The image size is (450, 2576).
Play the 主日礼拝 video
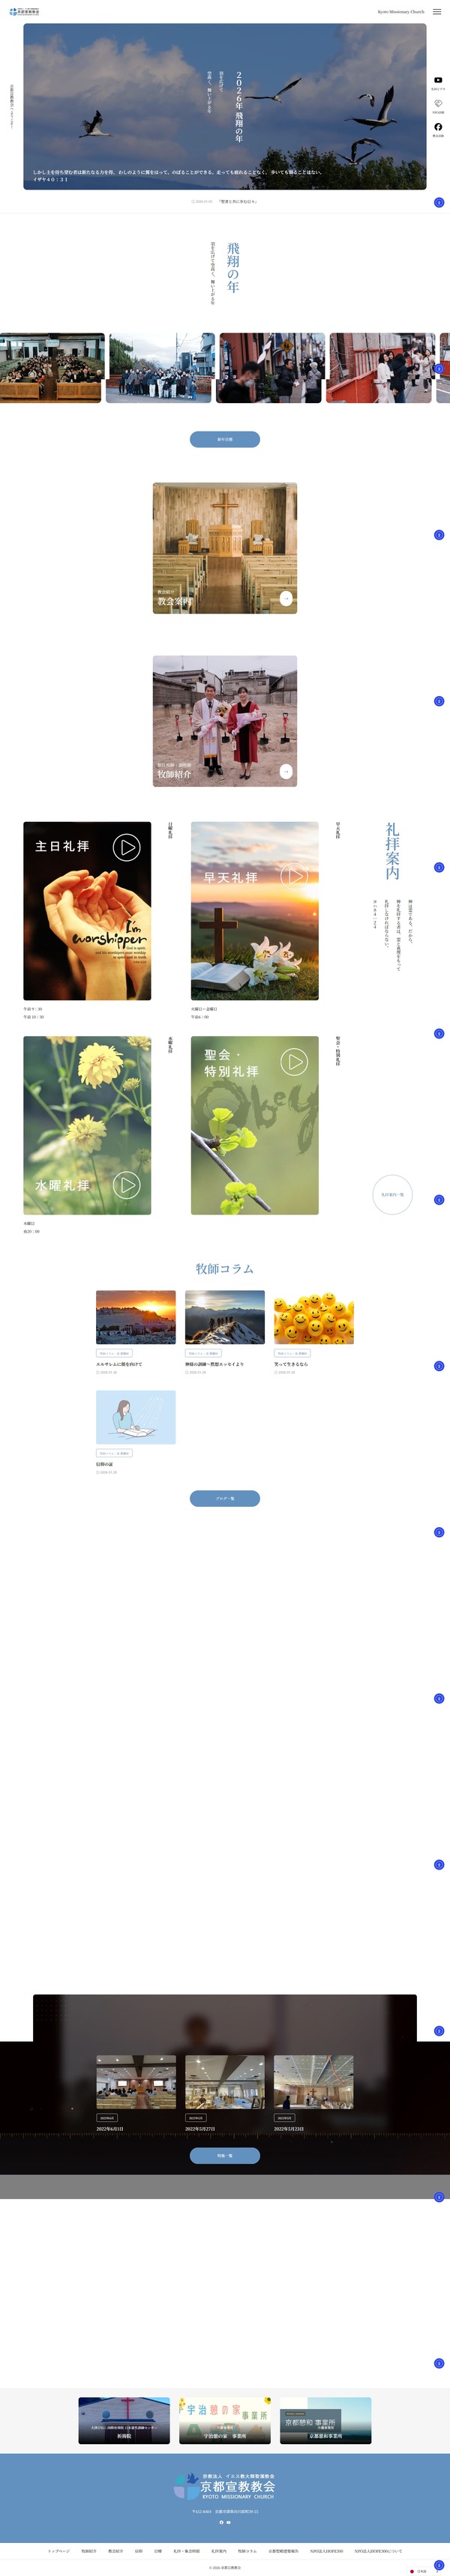[x=126, y=847]
